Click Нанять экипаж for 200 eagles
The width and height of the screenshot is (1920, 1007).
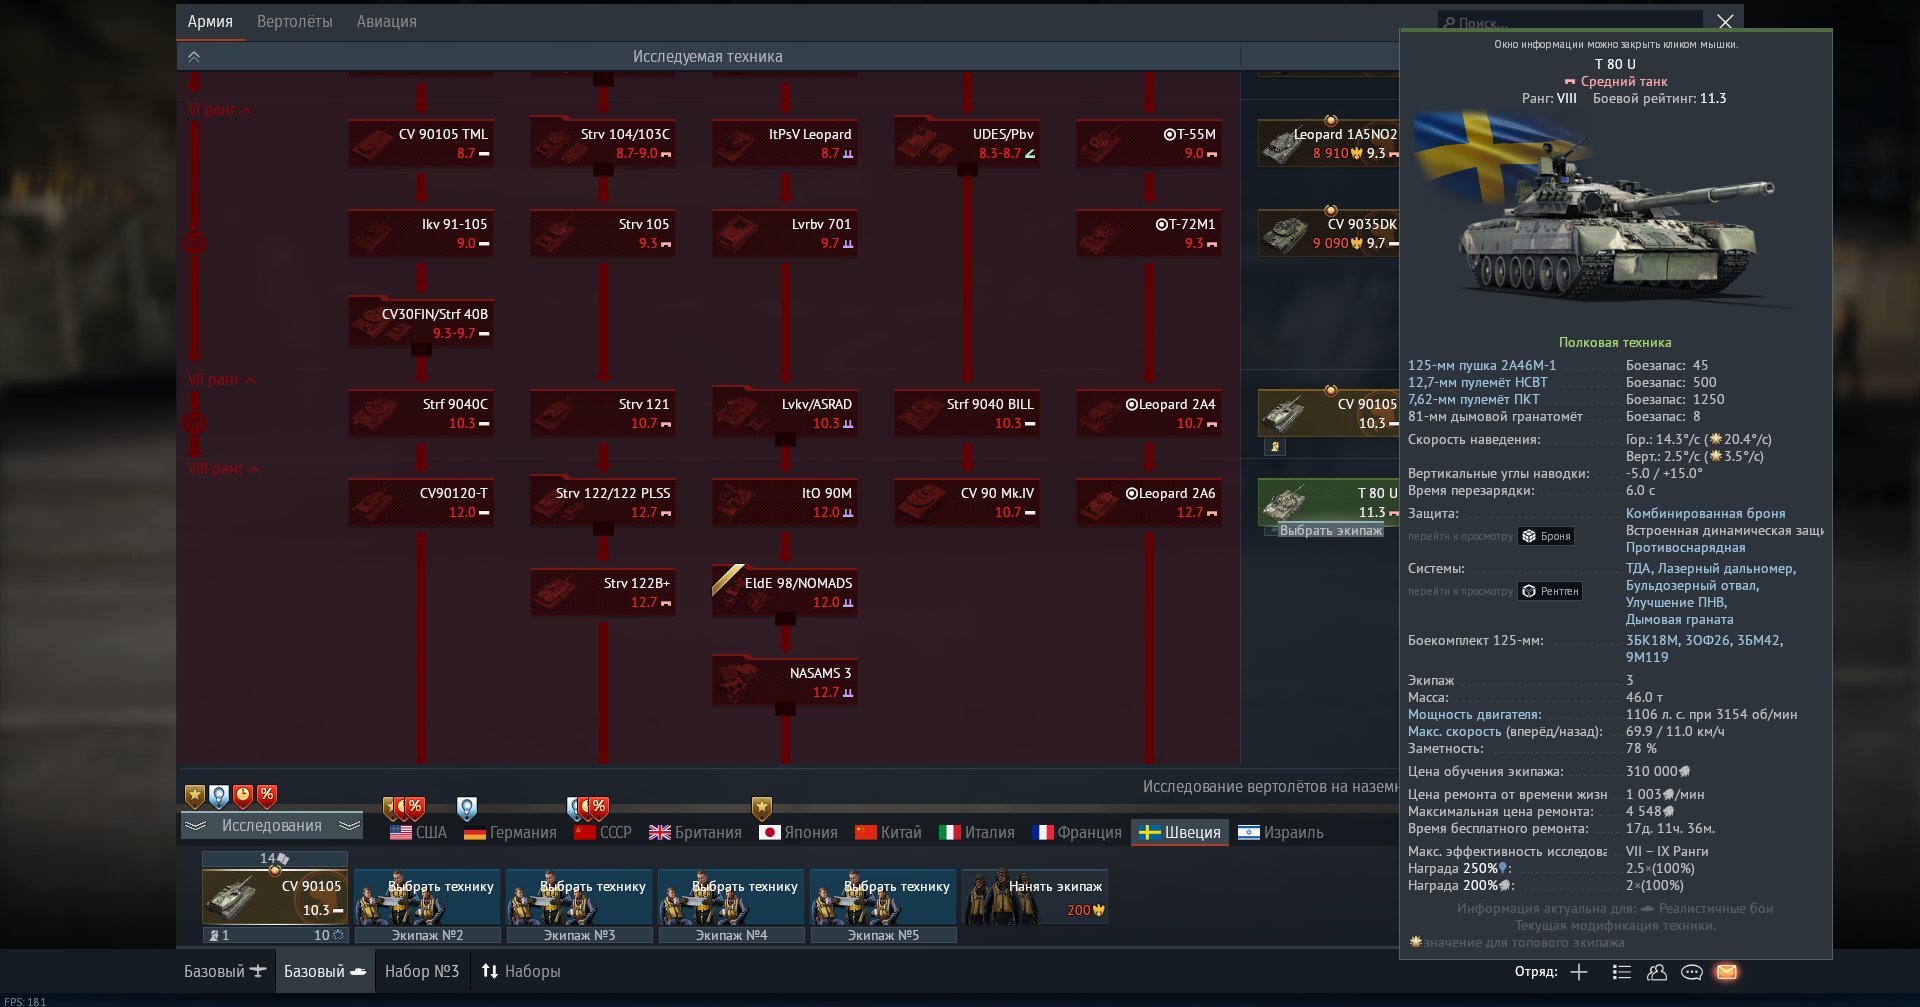pyautogui.click(x=1035, y=897)
